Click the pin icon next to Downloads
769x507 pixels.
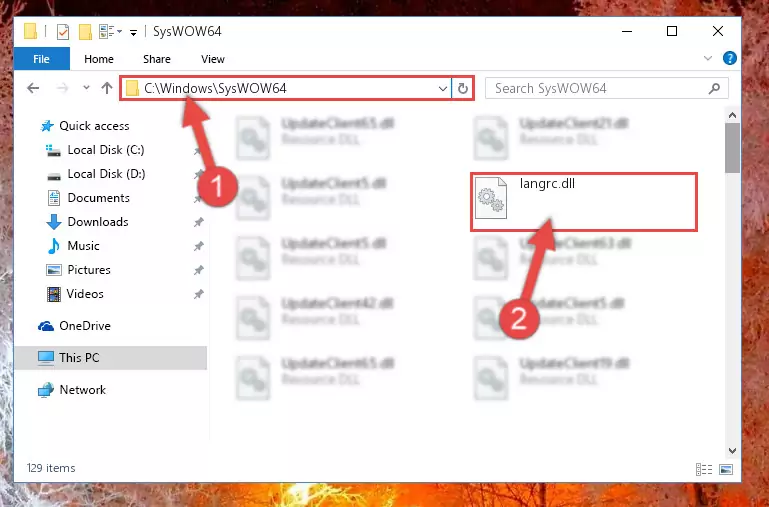point(198,222)
